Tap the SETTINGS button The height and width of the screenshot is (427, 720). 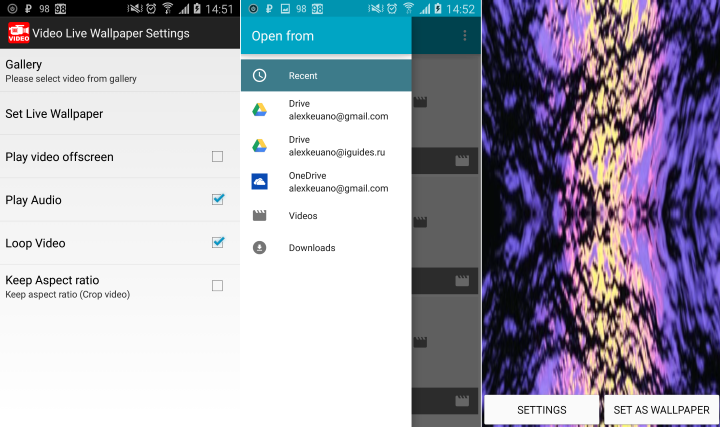pos(542,410)
